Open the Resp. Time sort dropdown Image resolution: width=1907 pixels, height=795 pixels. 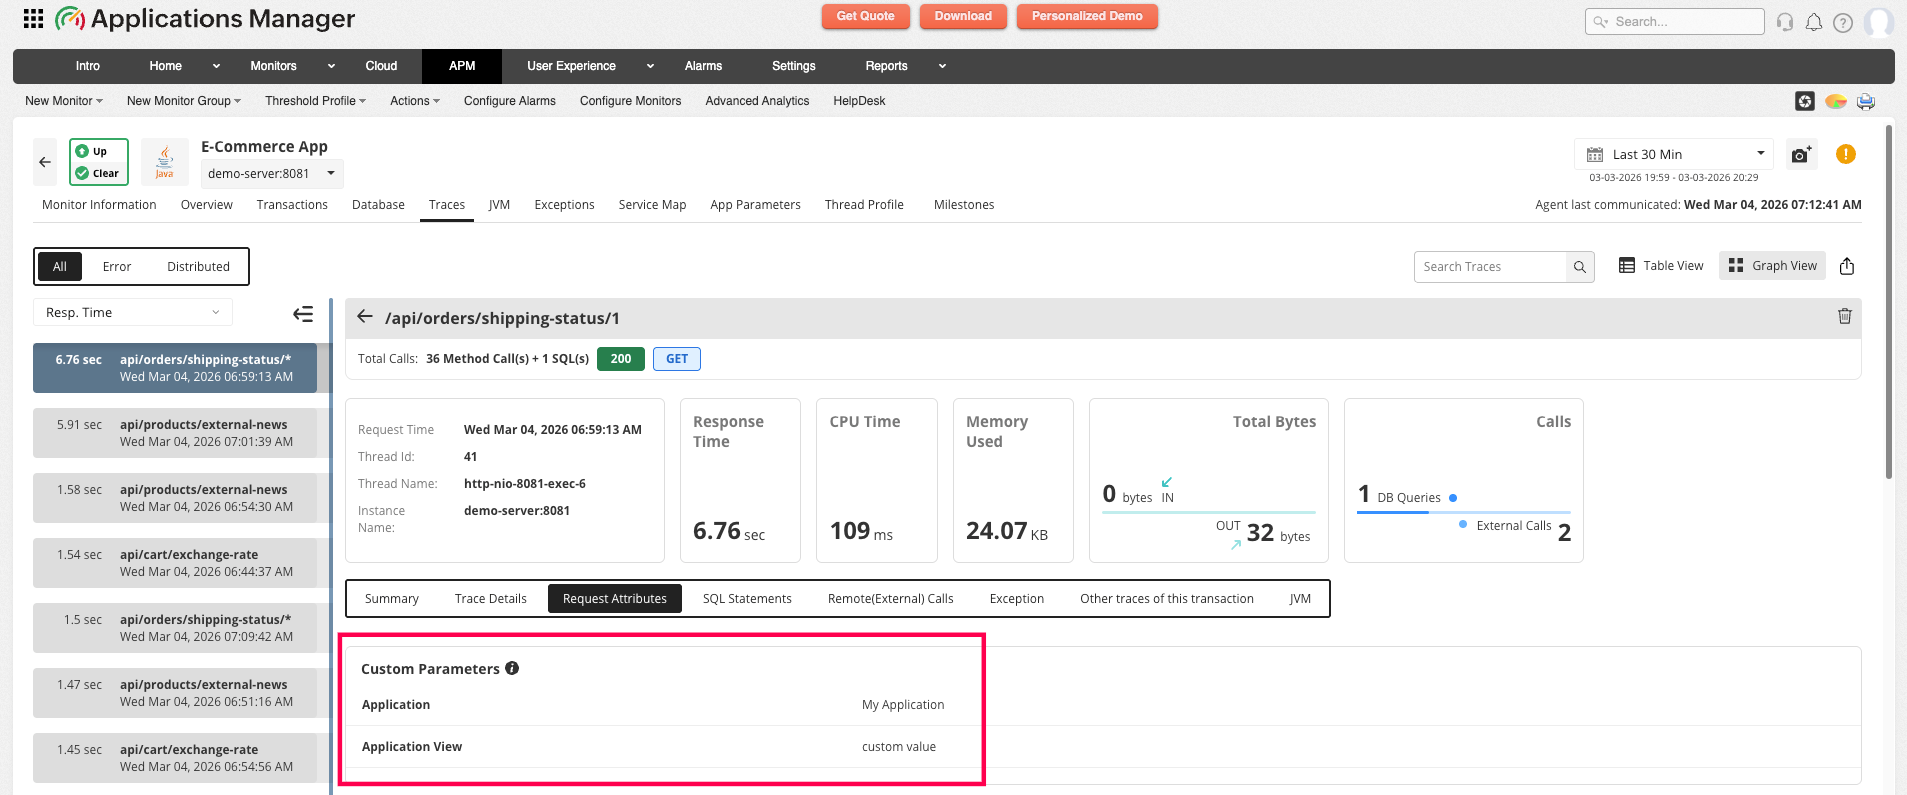tap(132, 313)
